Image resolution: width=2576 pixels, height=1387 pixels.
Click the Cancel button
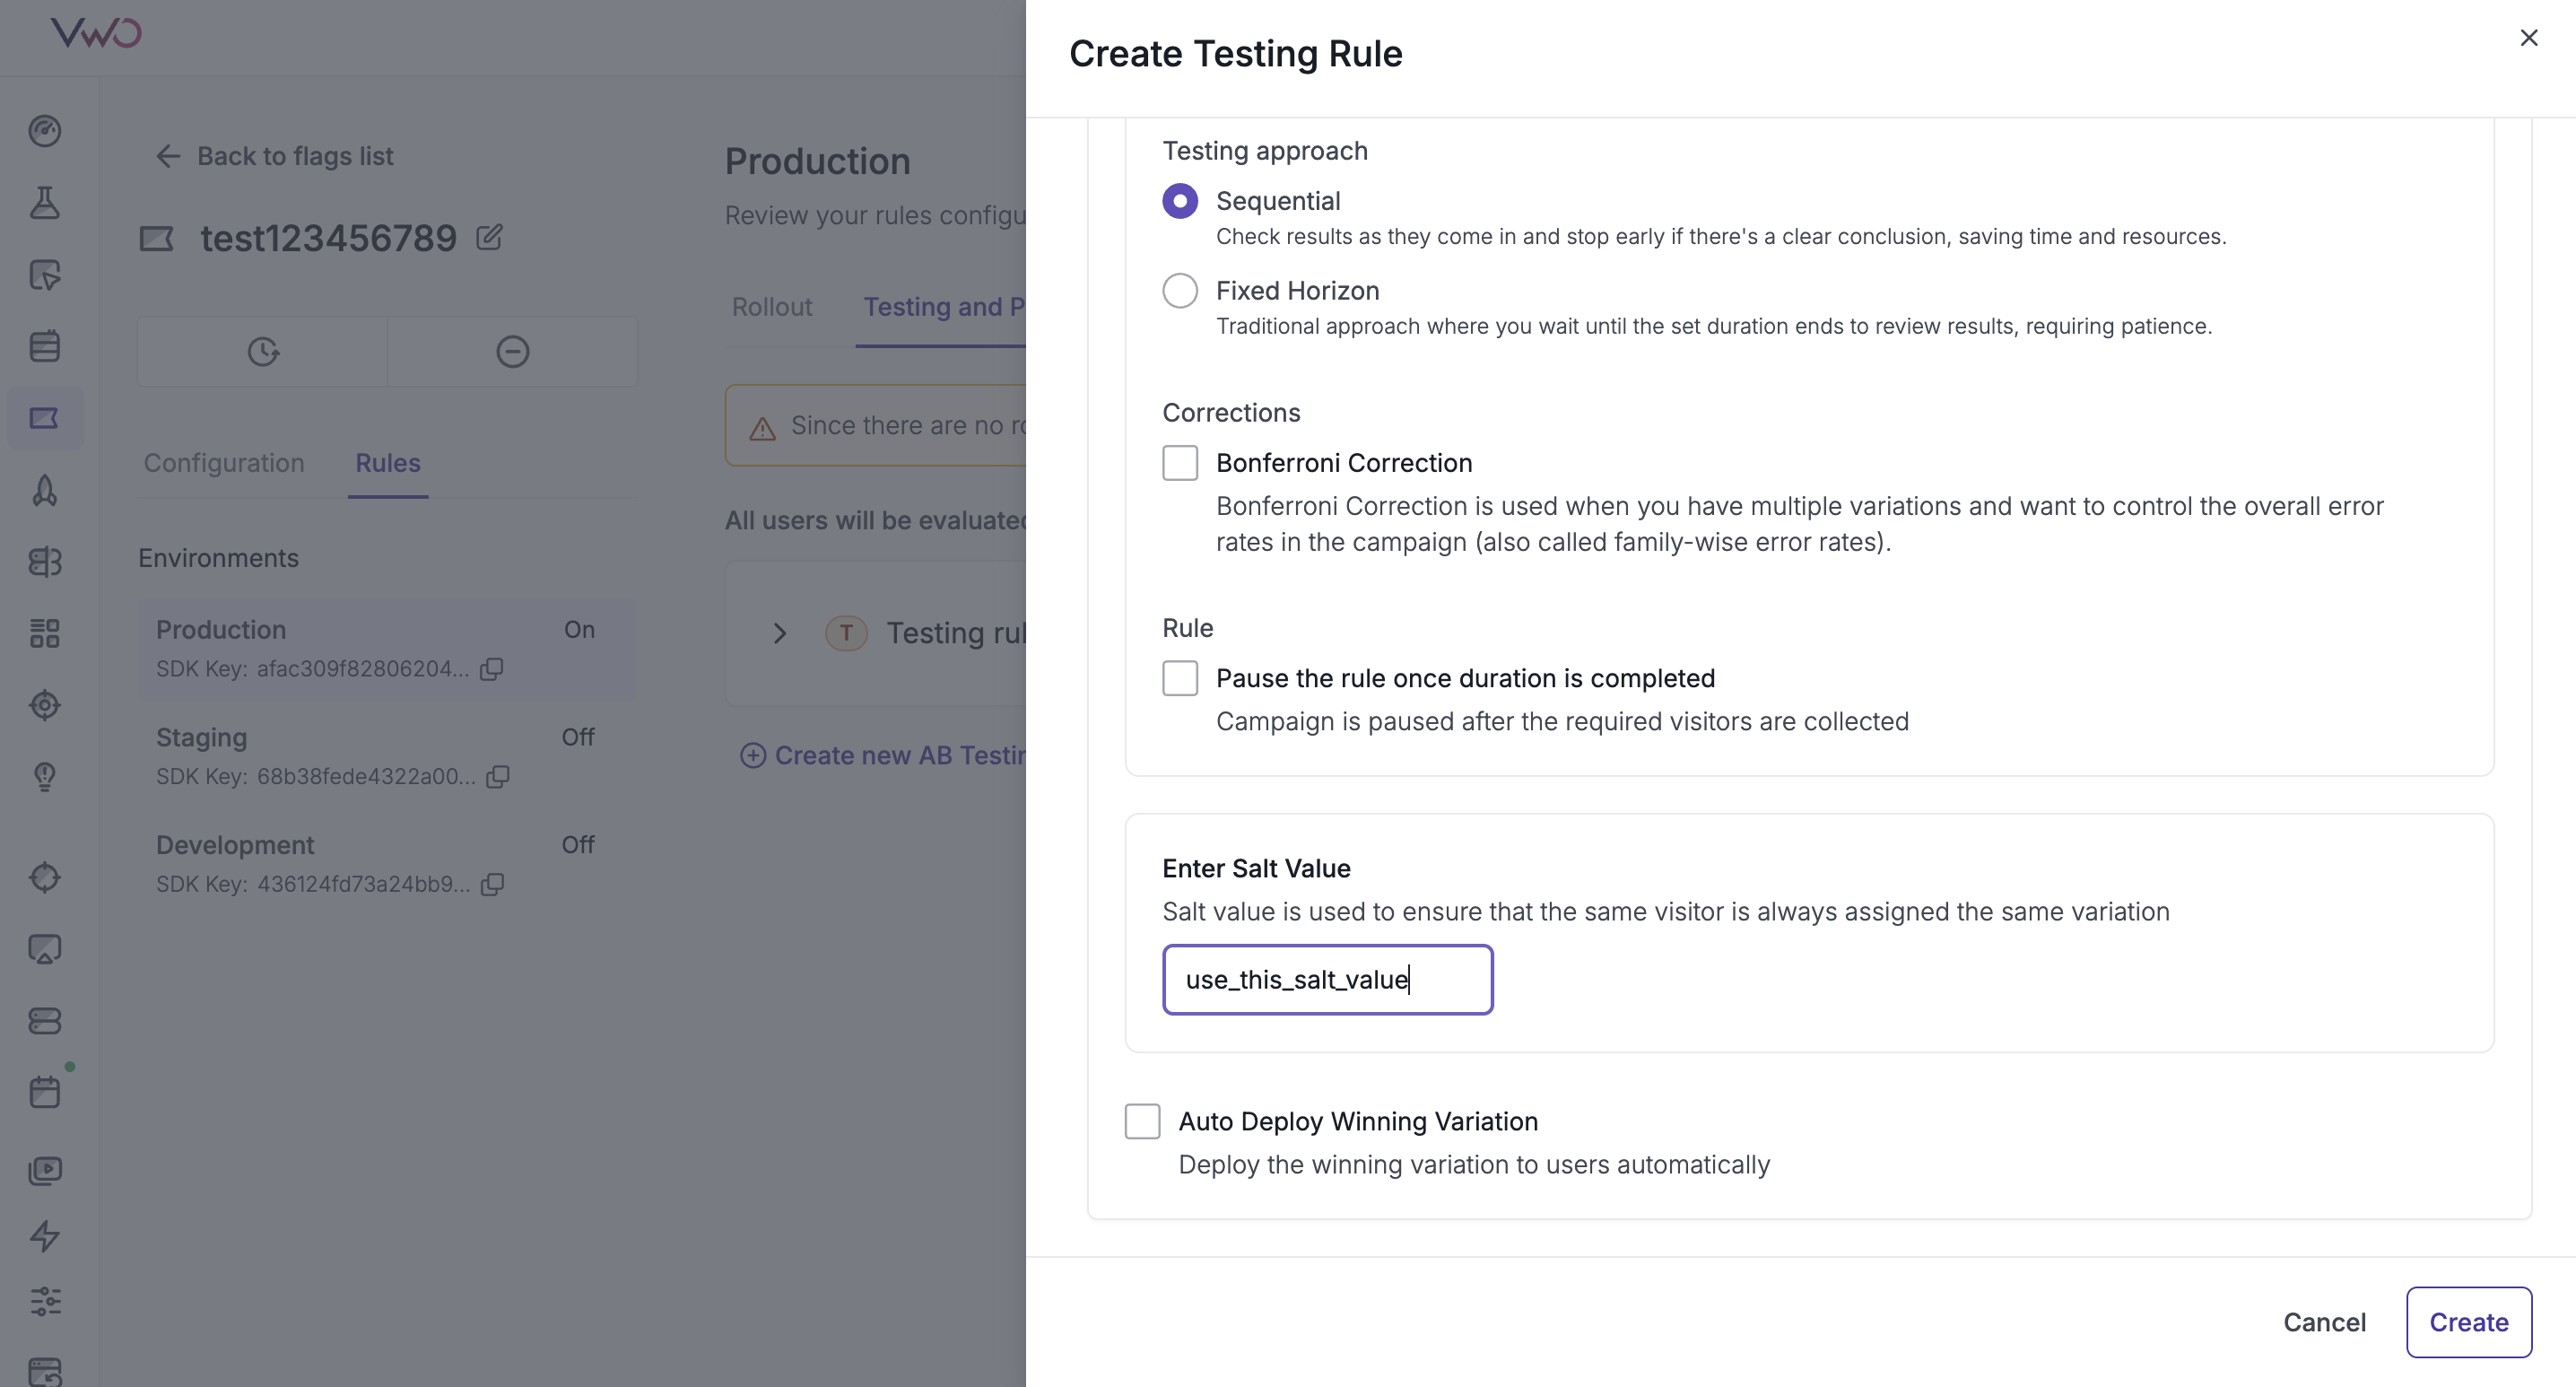[x=2324, y=1322]
